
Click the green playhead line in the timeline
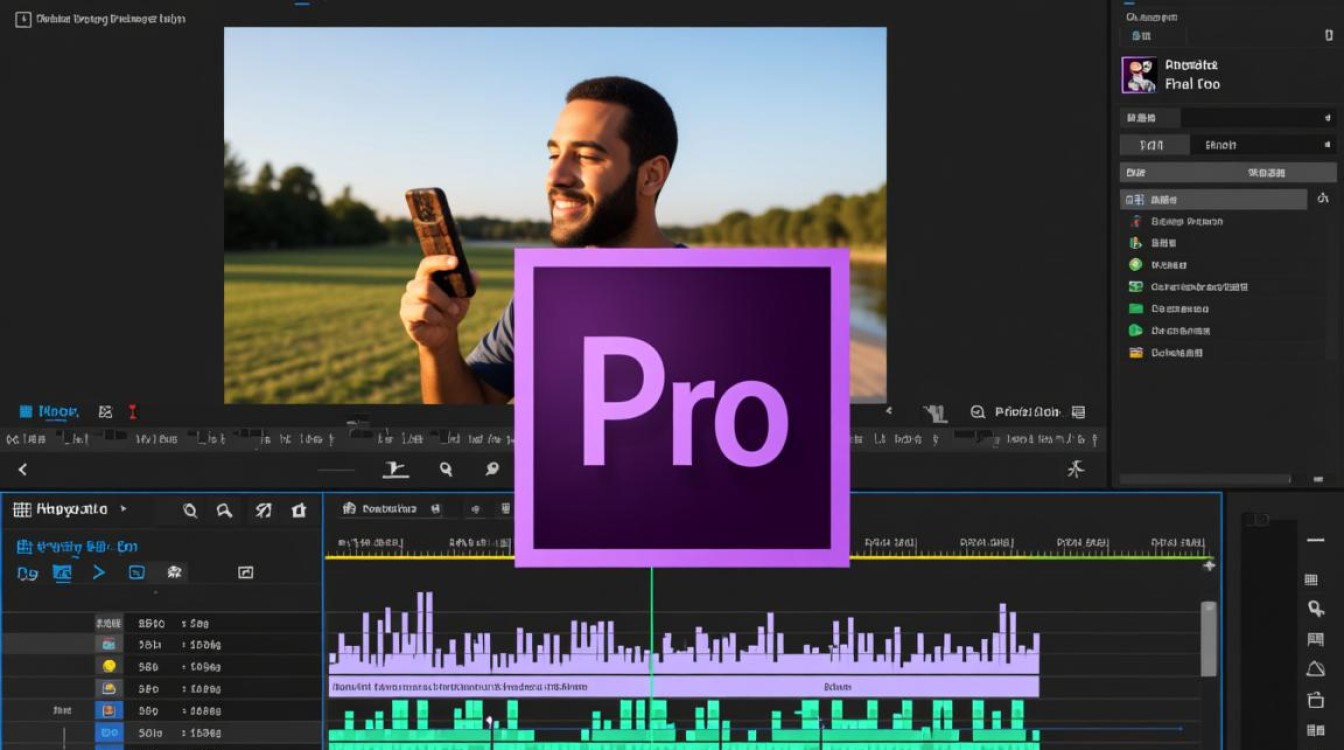[652, 660]
